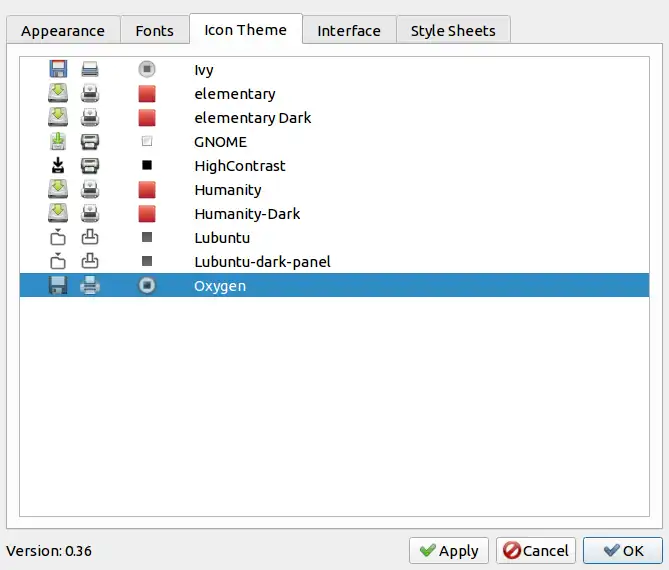
Task: Cancel the settings dialog
Action: (x=536, y=550)
